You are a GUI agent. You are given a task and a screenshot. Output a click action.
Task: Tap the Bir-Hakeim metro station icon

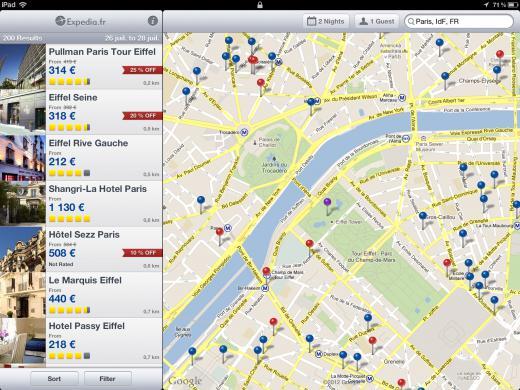(265, 288)
